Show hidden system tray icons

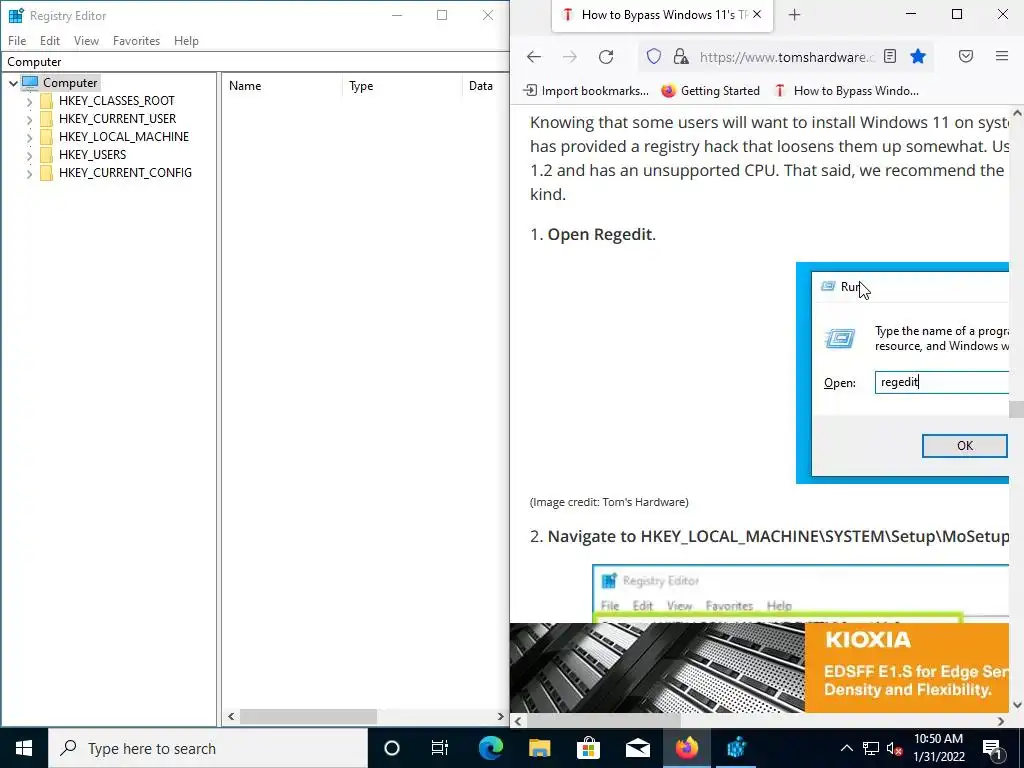pyautogui.click(x=846, y=748)
